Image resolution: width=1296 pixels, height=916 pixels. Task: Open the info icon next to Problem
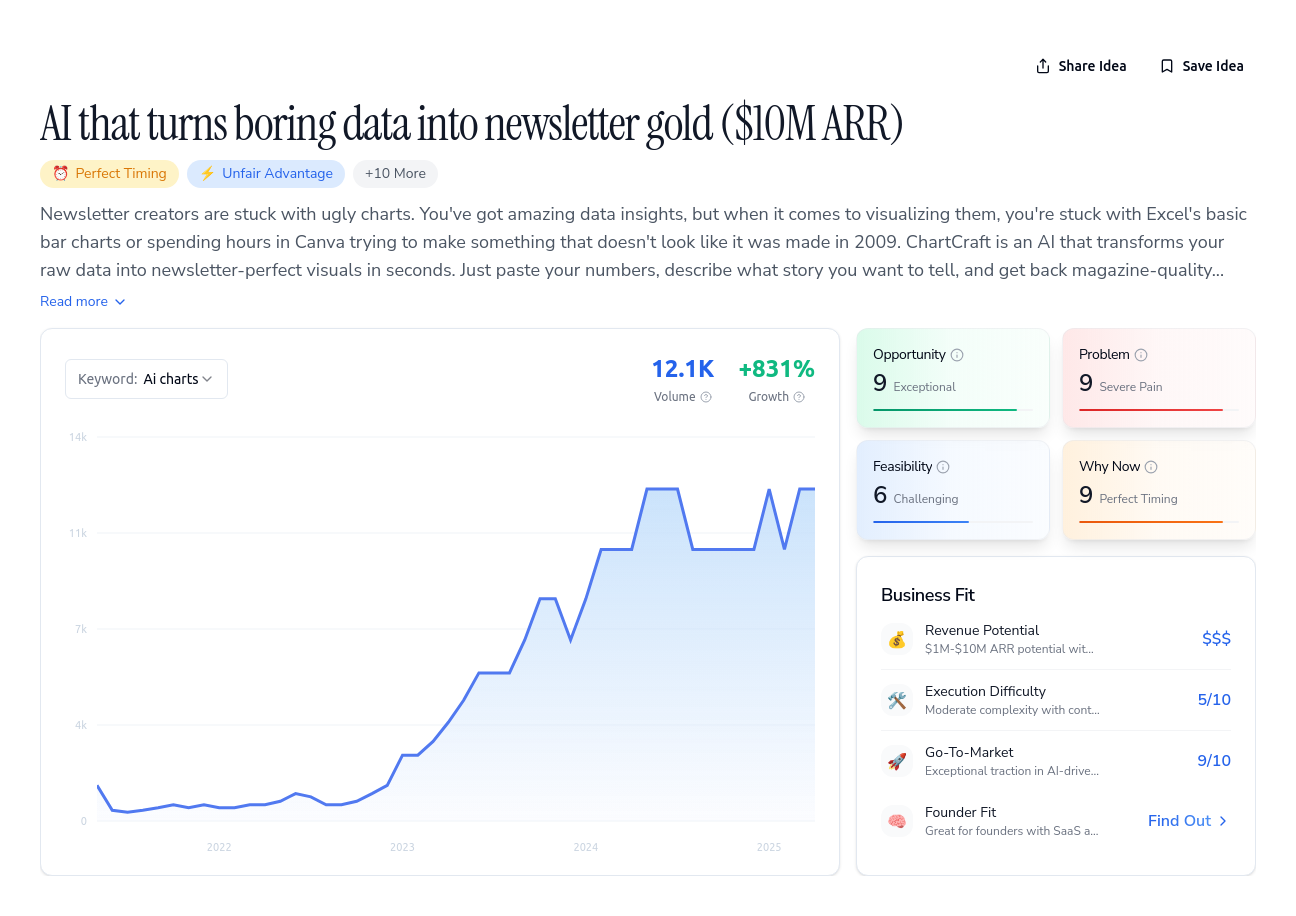1141,355
